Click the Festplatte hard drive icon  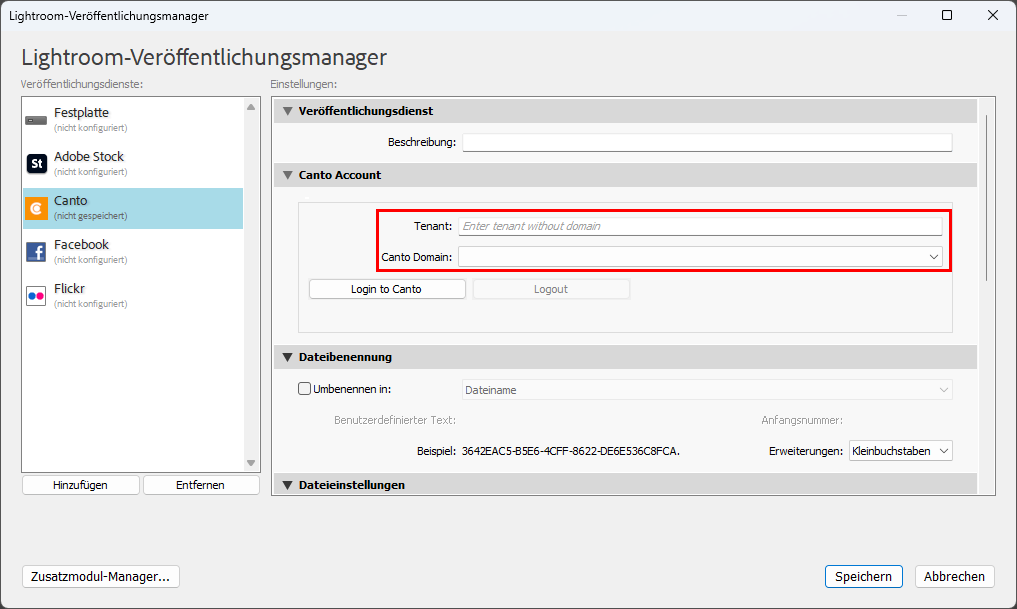36,120
